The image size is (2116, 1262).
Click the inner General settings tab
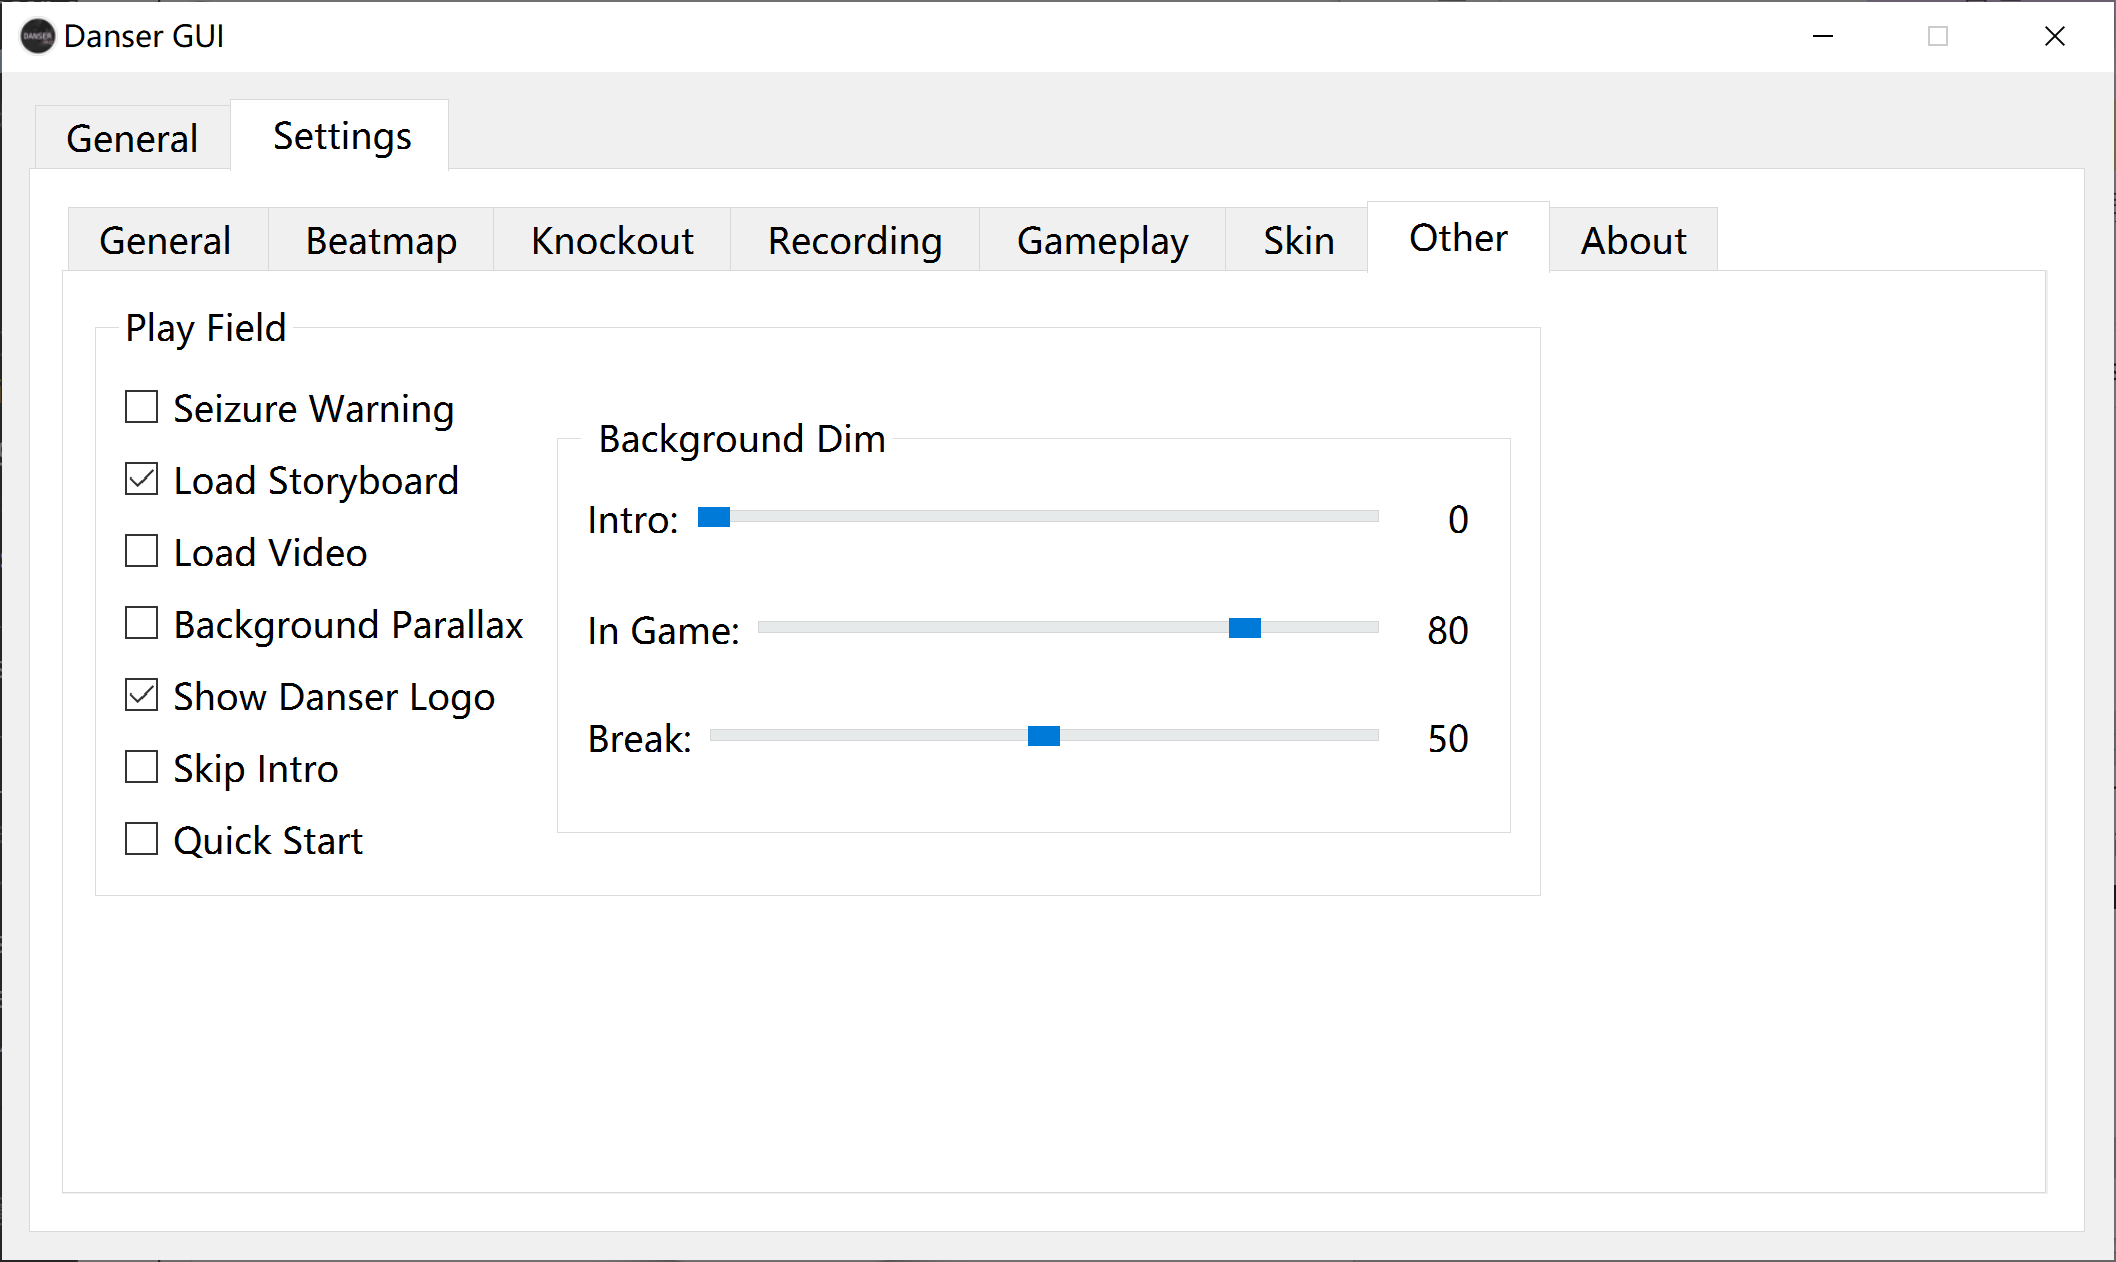[x=165, y=241]
